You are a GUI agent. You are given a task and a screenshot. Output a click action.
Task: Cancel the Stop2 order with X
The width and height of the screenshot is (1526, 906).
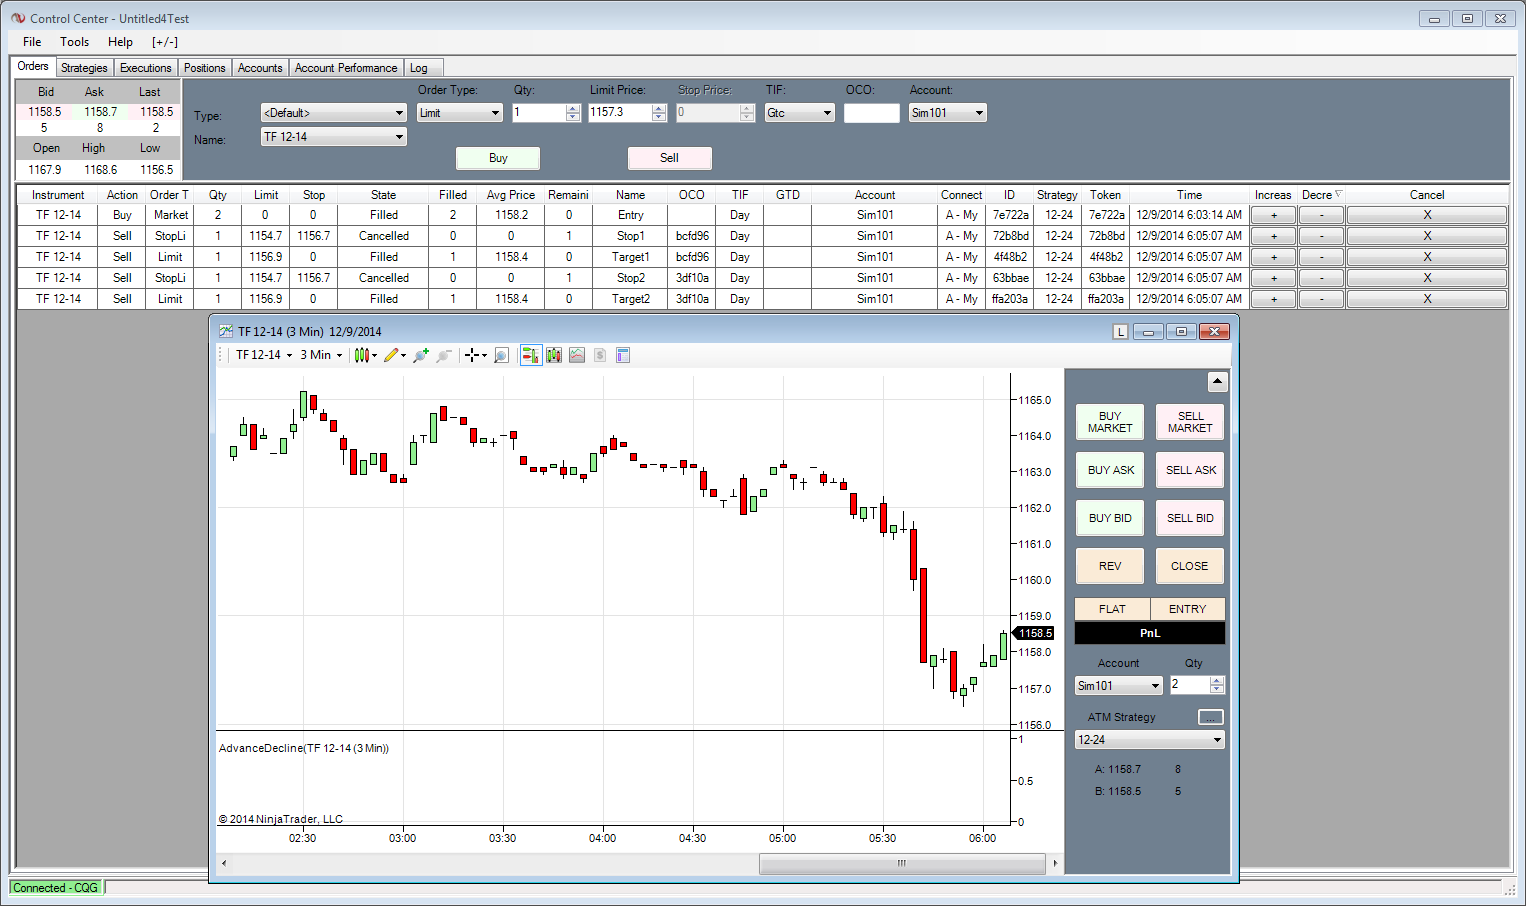(1427, 278)
